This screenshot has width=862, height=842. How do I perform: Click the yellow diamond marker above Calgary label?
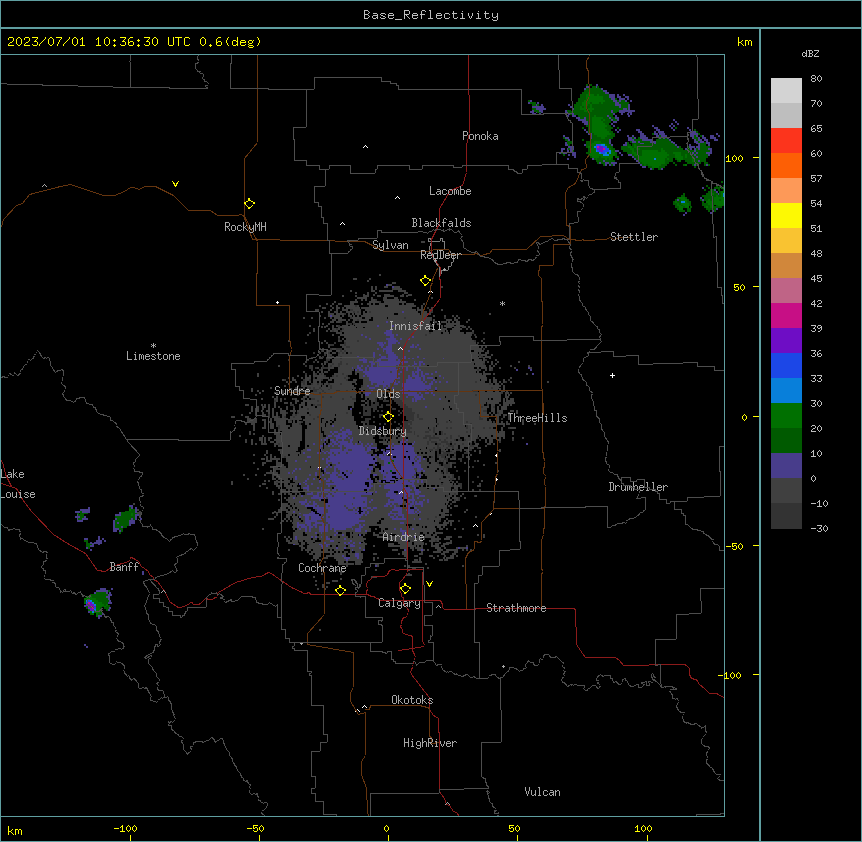pos(405,589)
